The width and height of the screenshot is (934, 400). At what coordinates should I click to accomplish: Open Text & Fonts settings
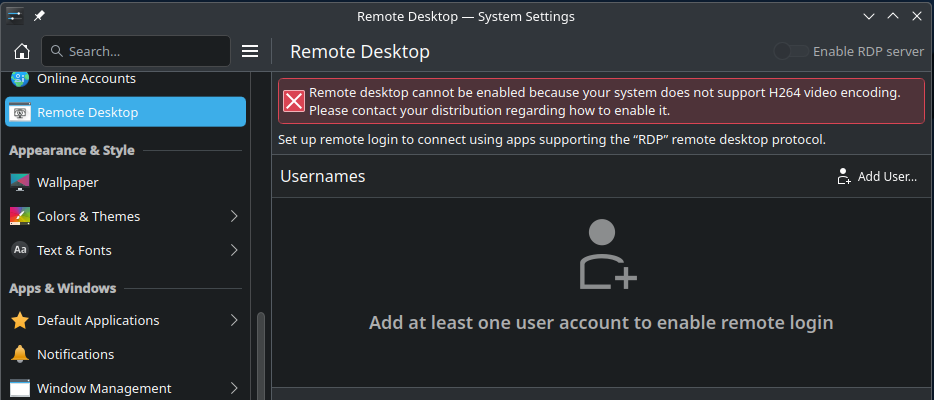[126, 250]
